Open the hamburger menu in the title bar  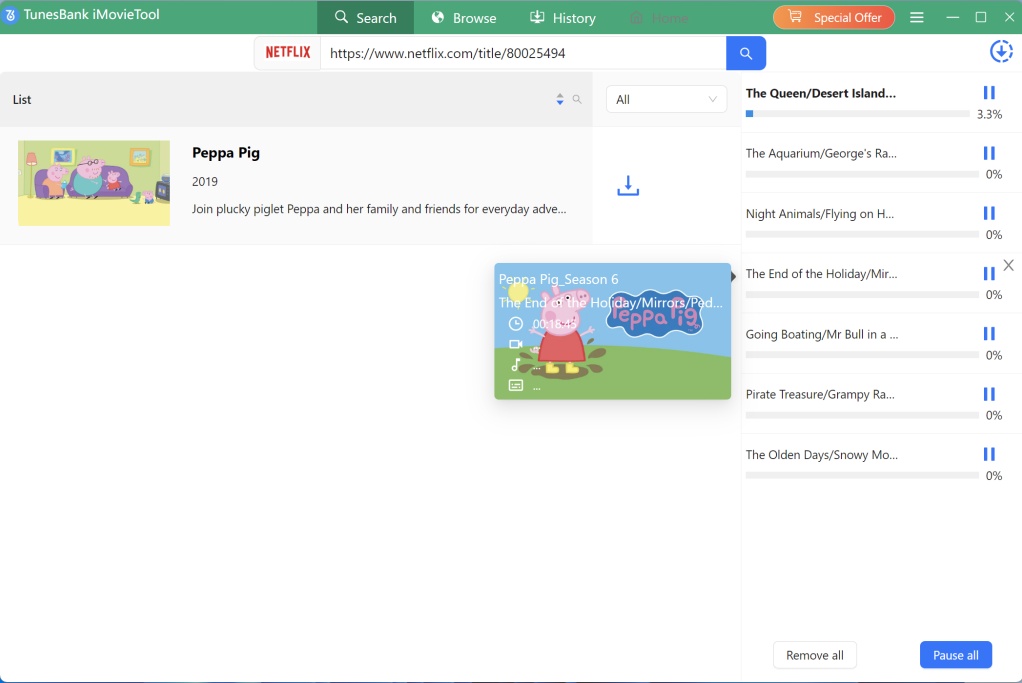point(916,17)
